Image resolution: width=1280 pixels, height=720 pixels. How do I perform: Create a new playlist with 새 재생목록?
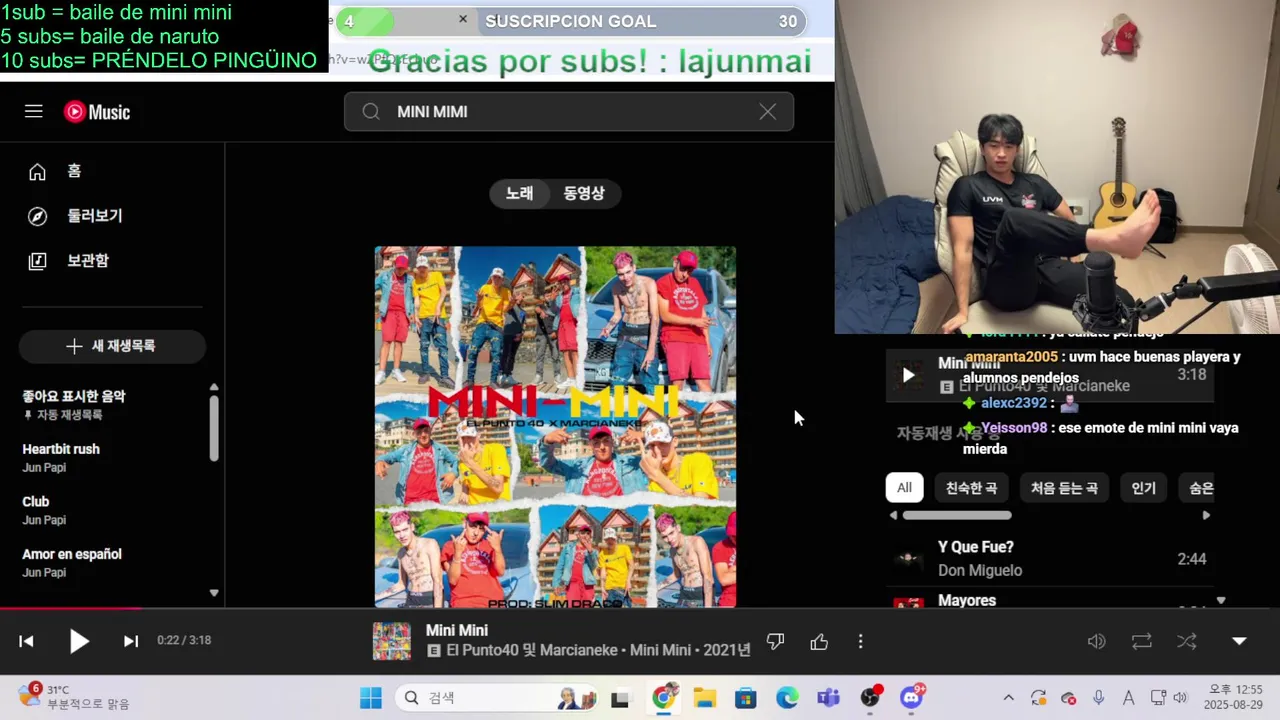point(112,346)
